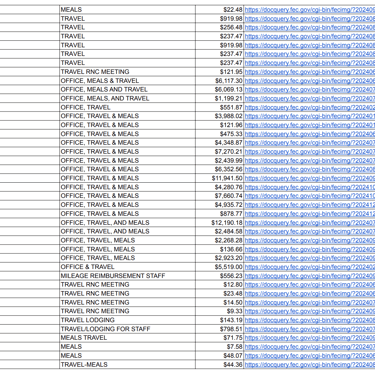Image resolution: width=375 pixels, height=375 pixels.
Task: Click the TRAVEL-MEALS description cell
Action: click(x=127, y=364)
